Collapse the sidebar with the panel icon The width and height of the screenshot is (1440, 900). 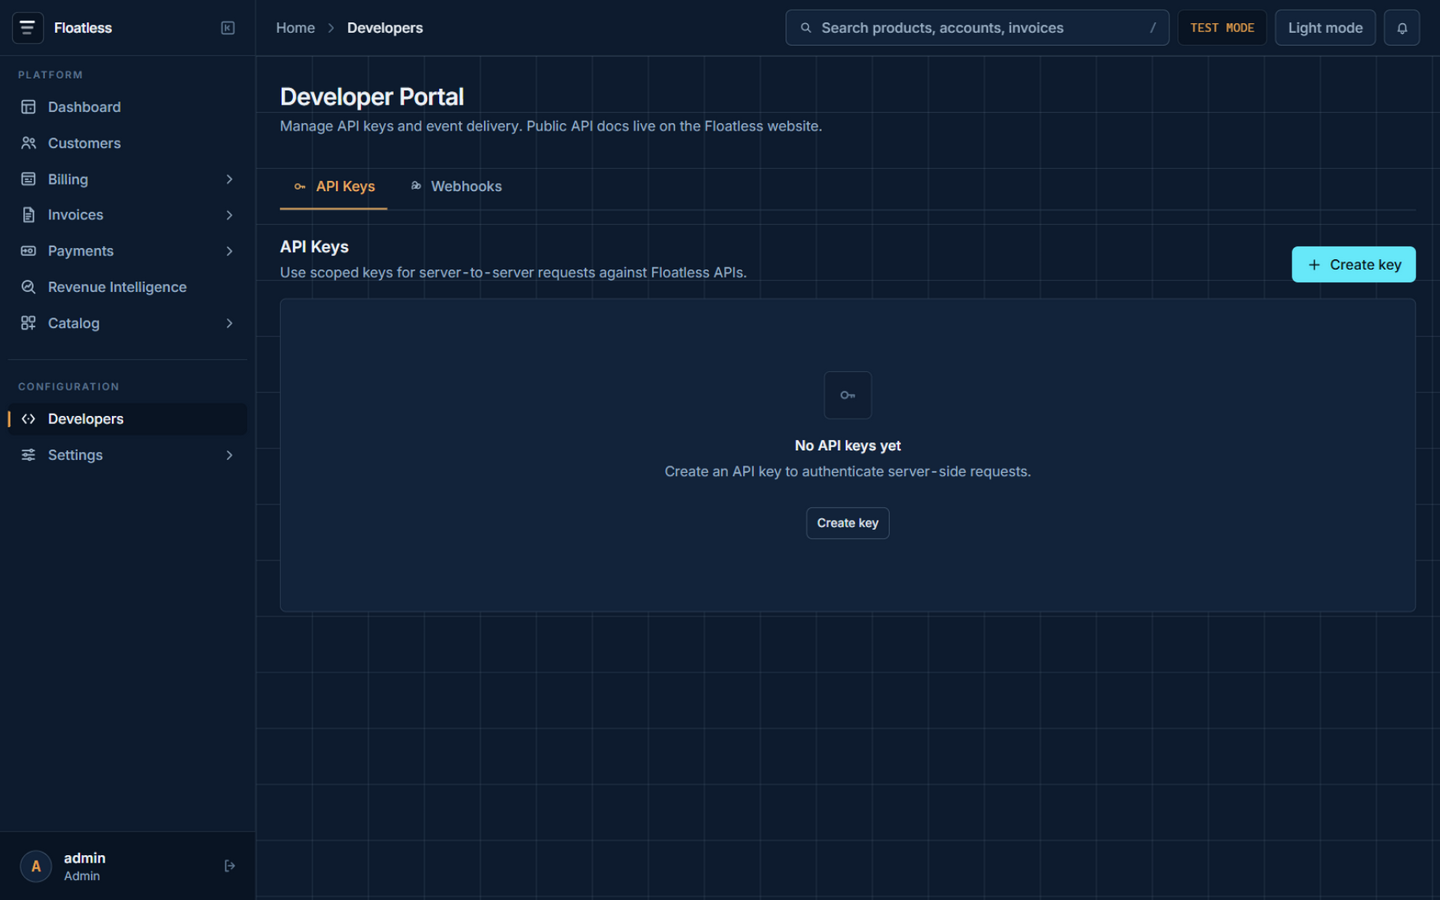click(228, 28)
